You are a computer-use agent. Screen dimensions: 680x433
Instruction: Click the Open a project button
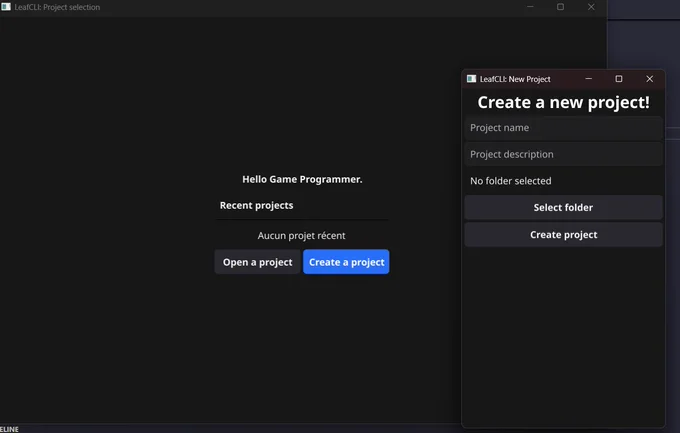257,262
